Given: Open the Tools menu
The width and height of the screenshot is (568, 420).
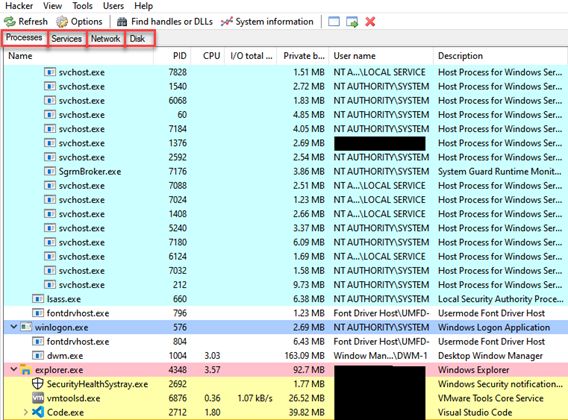Looking at the screenshot, I should coord(82,6).
